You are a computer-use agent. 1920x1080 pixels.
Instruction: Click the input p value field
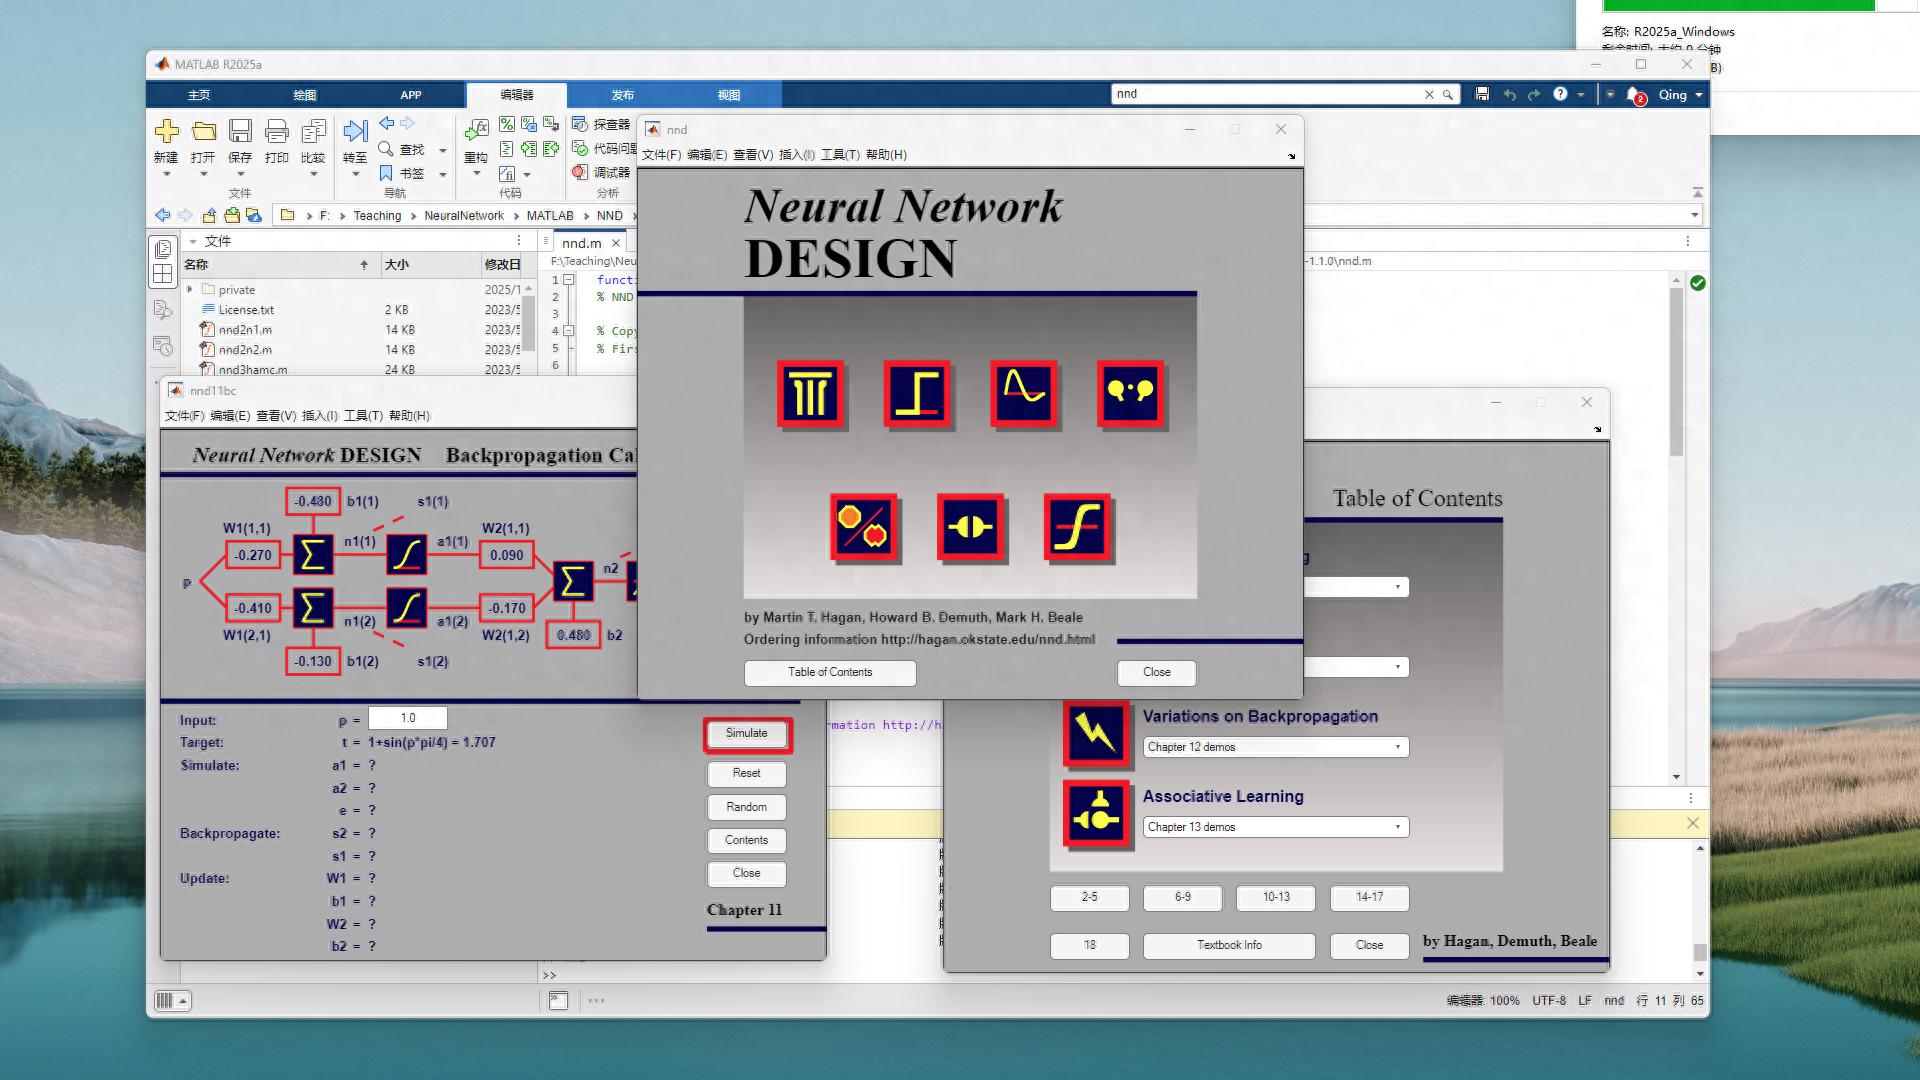coord(407,718)
